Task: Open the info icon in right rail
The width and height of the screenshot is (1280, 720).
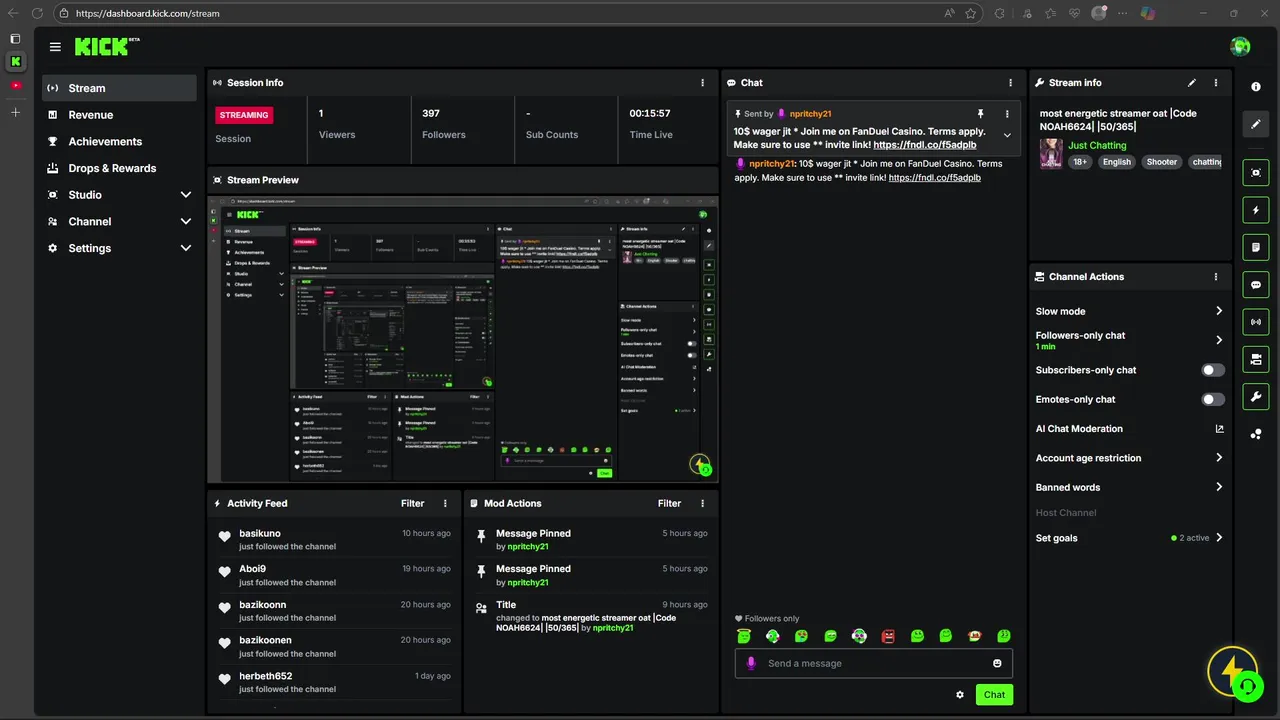Action: [1256, 87]
